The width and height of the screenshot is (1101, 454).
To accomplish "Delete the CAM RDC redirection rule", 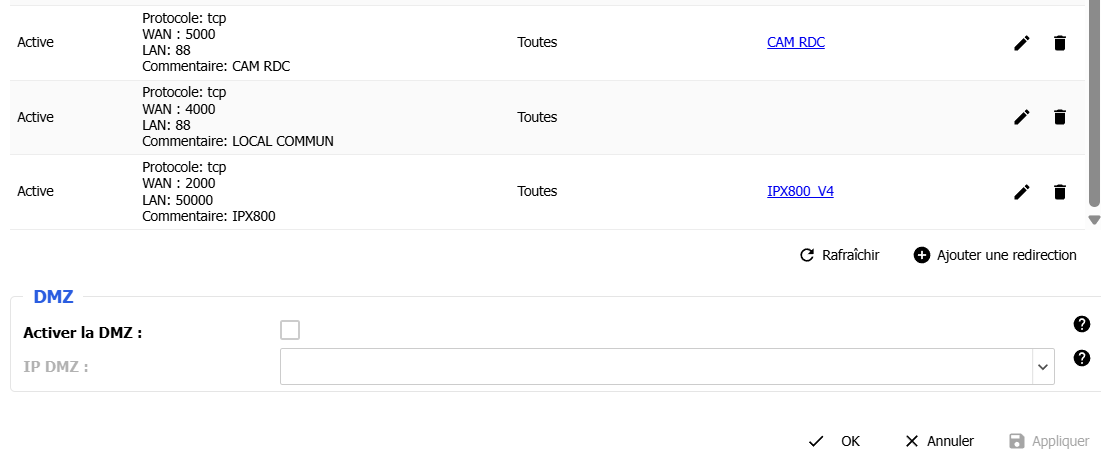I will [1060, 43].
